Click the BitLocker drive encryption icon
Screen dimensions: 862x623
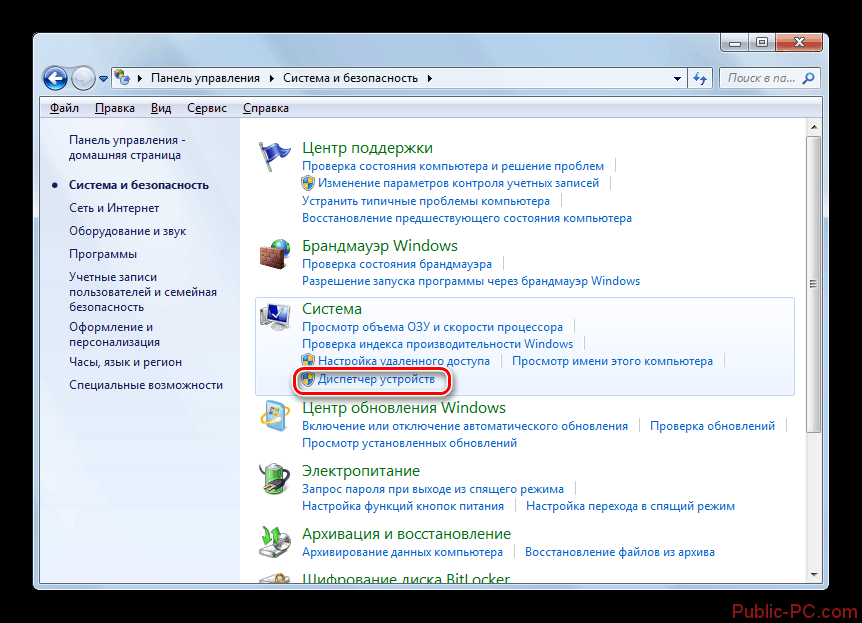[x=274, y=579]
